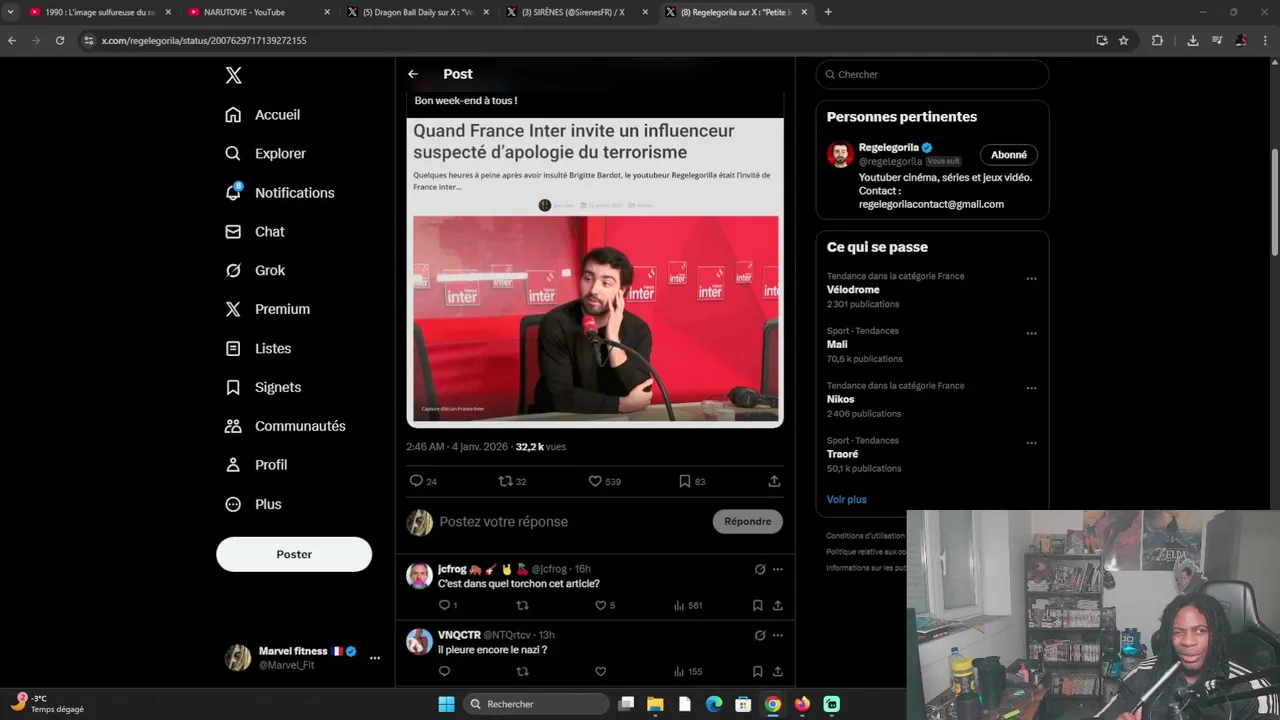Open options for Nikos trend
Viewport: 1280px width, 720px height.
click(x=1031, y=388)
